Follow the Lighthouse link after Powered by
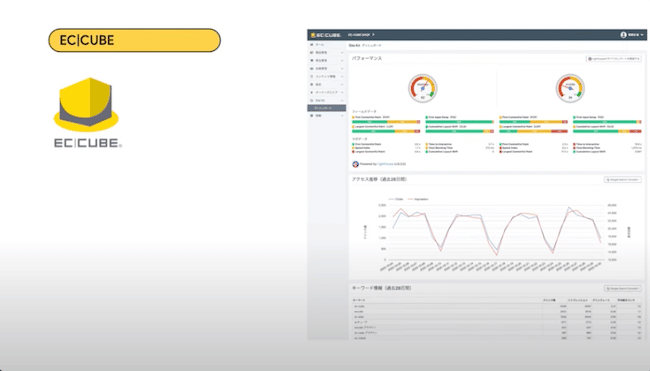This screenshot has width=650, height=371. 385,164
